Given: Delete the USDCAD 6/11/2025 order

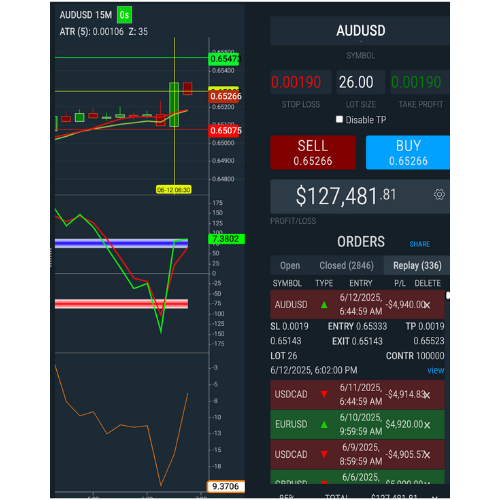Looking at the screenshot, I should pos(427,395).
